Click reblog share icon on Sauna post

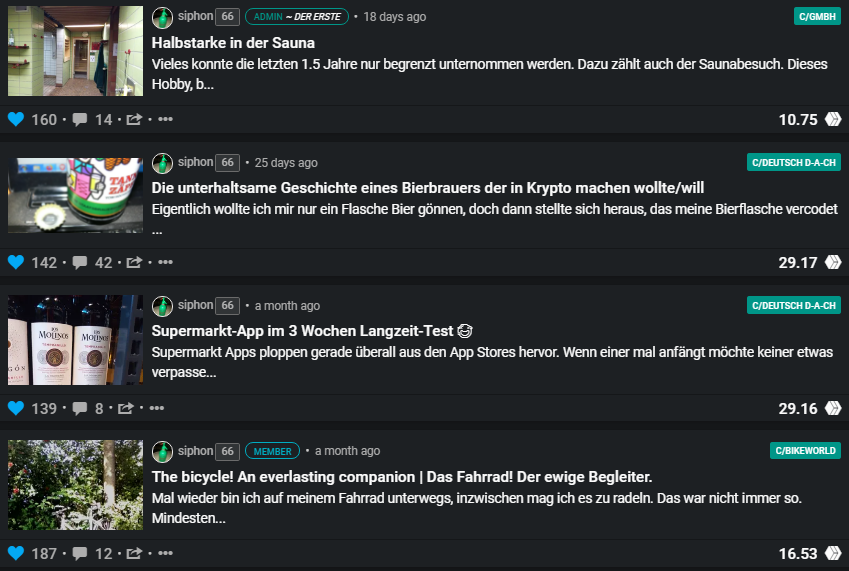tap(134, 119)
